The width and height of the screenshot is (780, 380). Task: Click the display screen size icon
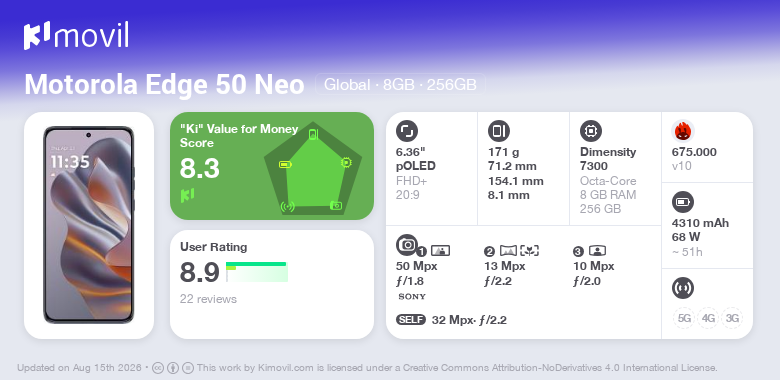click(x=407, y=131)
